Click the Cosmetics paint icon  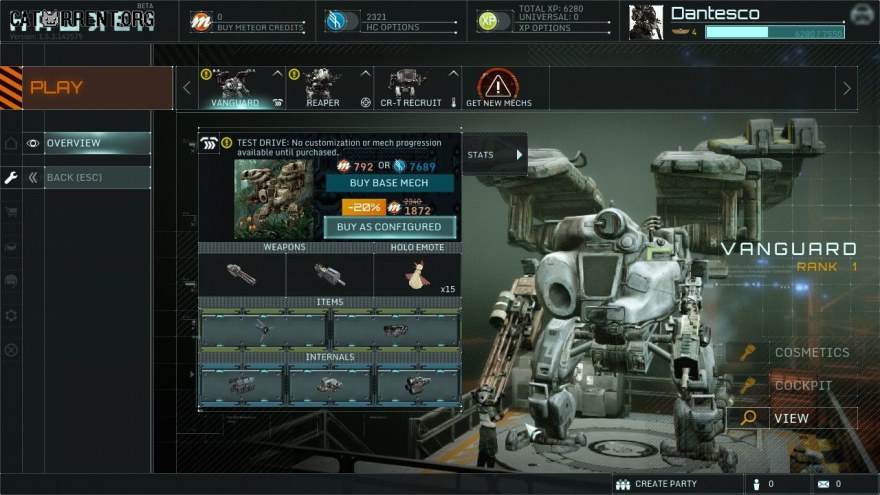click(x=747, y=352)
